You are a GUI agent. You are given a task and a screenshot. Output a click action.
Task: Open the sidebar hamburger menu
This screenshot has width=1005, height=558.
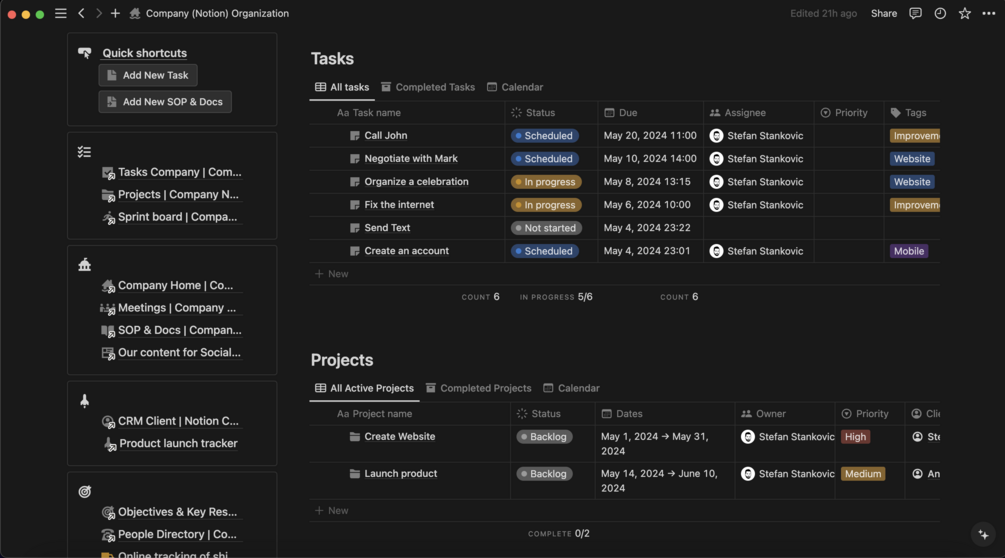coord(61,14)
